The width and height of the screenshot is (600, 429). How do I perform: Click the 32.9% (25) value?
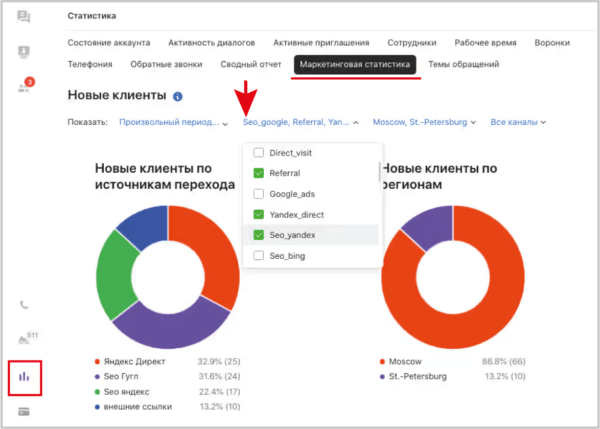pyautogui.click(x=219, y=362)
